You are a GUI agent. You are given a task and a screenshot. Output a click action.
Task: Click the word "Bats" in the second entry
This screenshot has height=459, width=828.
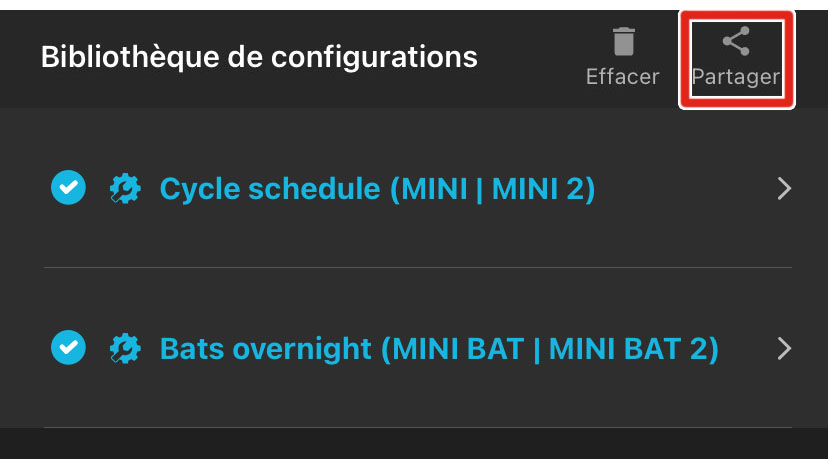tap(192, 349)
